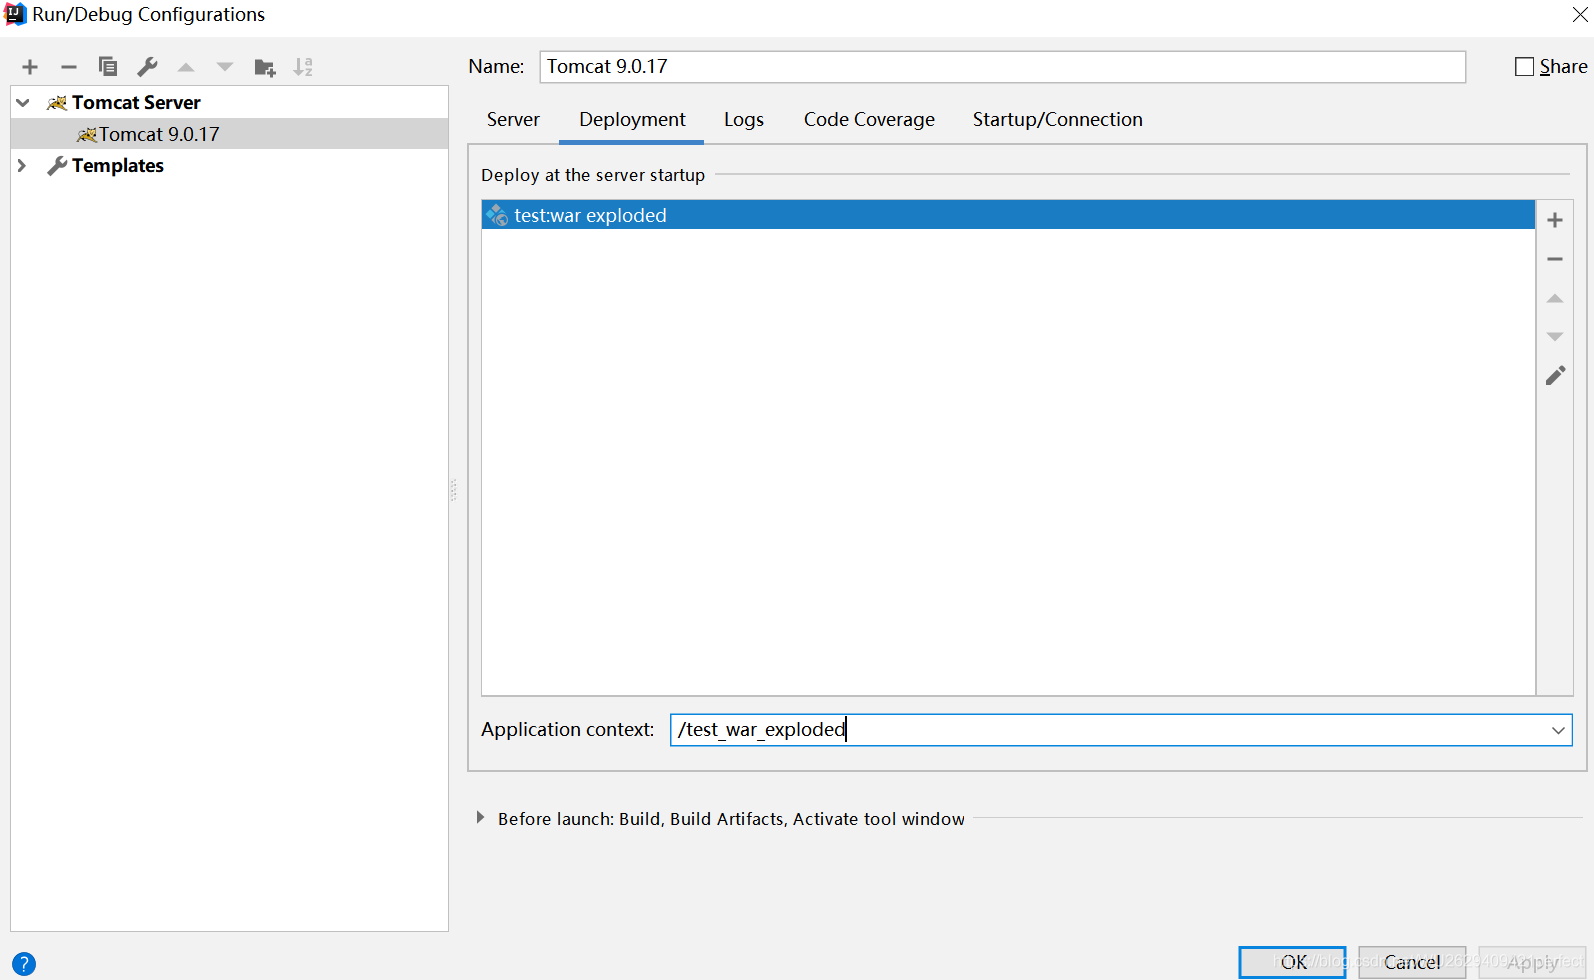Click the Apply button
This screenshot has height=980, width=1594.
1532,962
